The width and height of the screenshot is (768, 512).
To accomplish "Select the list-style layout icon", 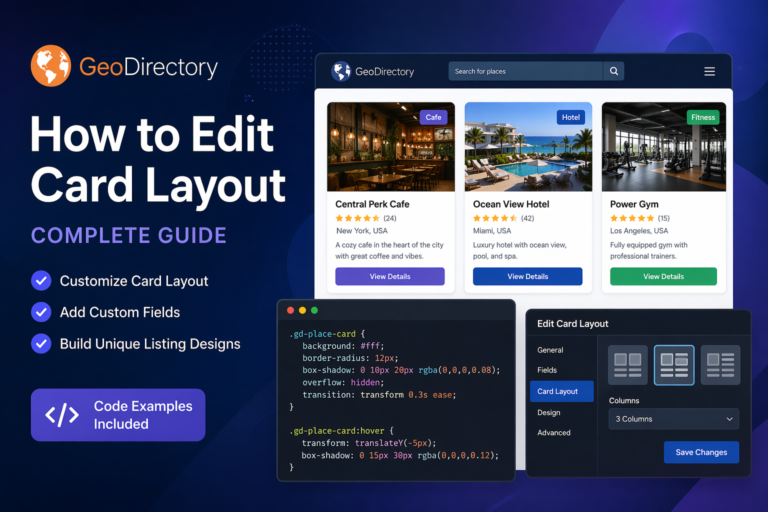I will (720, 365).
